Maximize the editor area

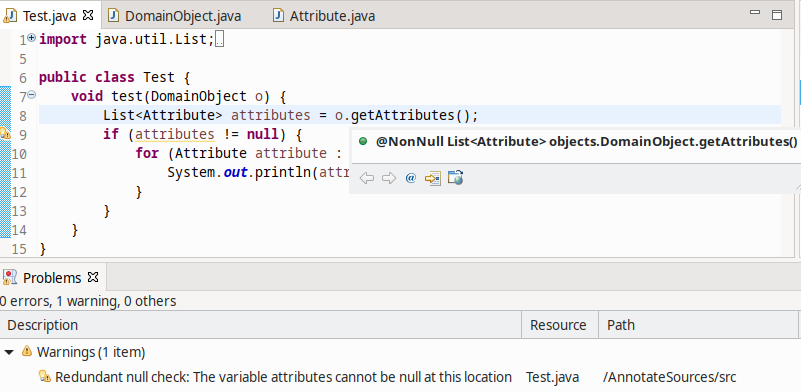pyautogui.click(x=776, y=15)
